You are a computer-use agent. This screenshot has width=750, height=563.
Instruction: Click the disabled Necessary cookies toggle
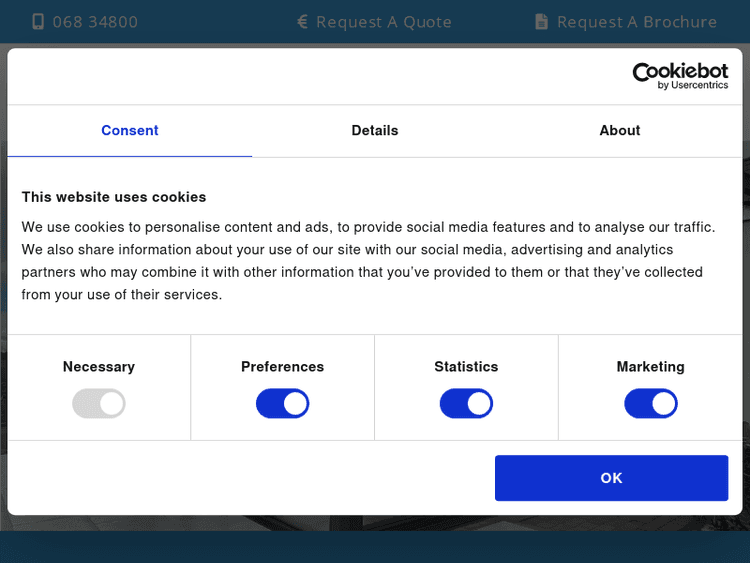[x=99, y=404]
